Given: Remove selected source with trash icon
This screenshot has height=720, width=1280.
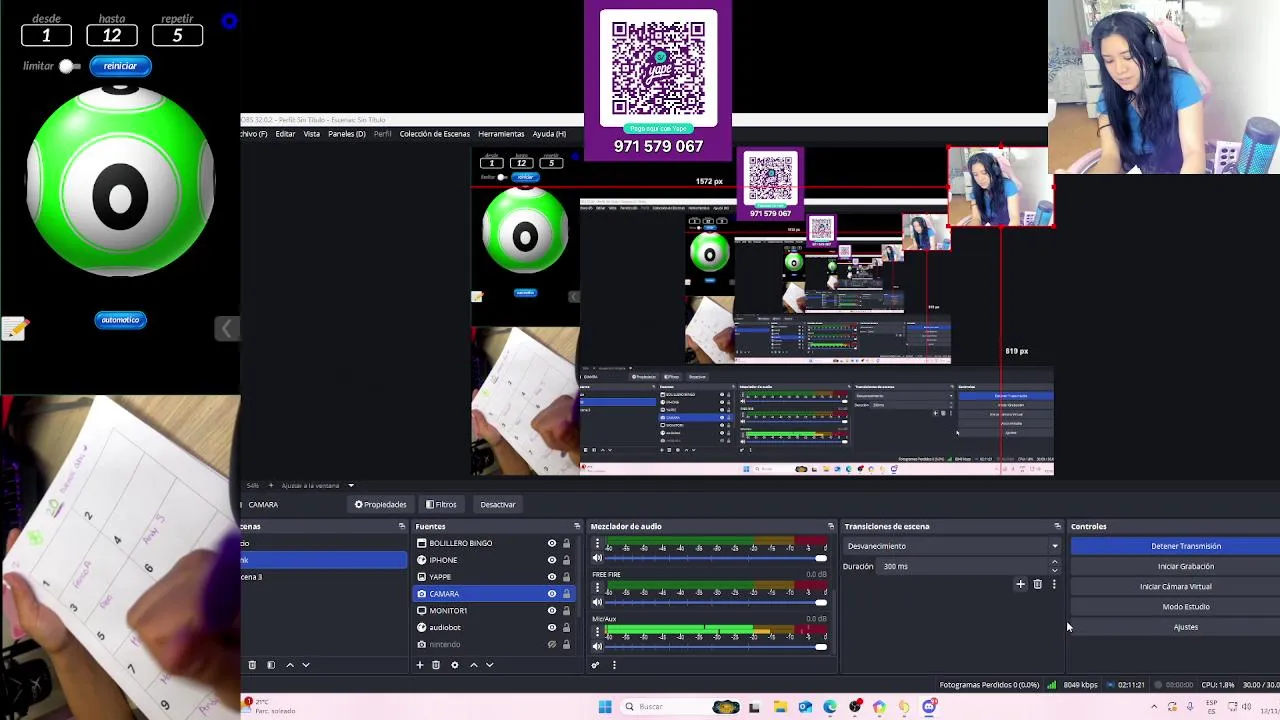Looking at the screenshot, I should tap(436, 665).
